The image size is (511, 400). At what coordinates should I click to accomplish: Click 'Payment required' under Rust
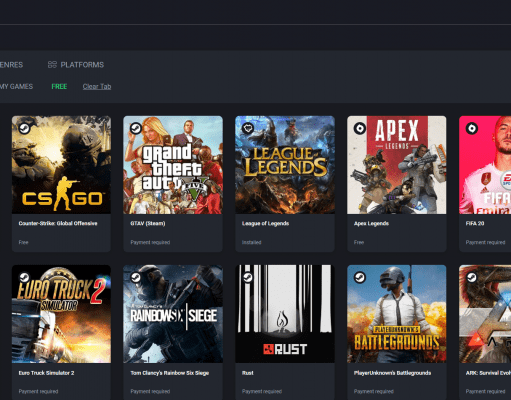(x=262, y=391)
